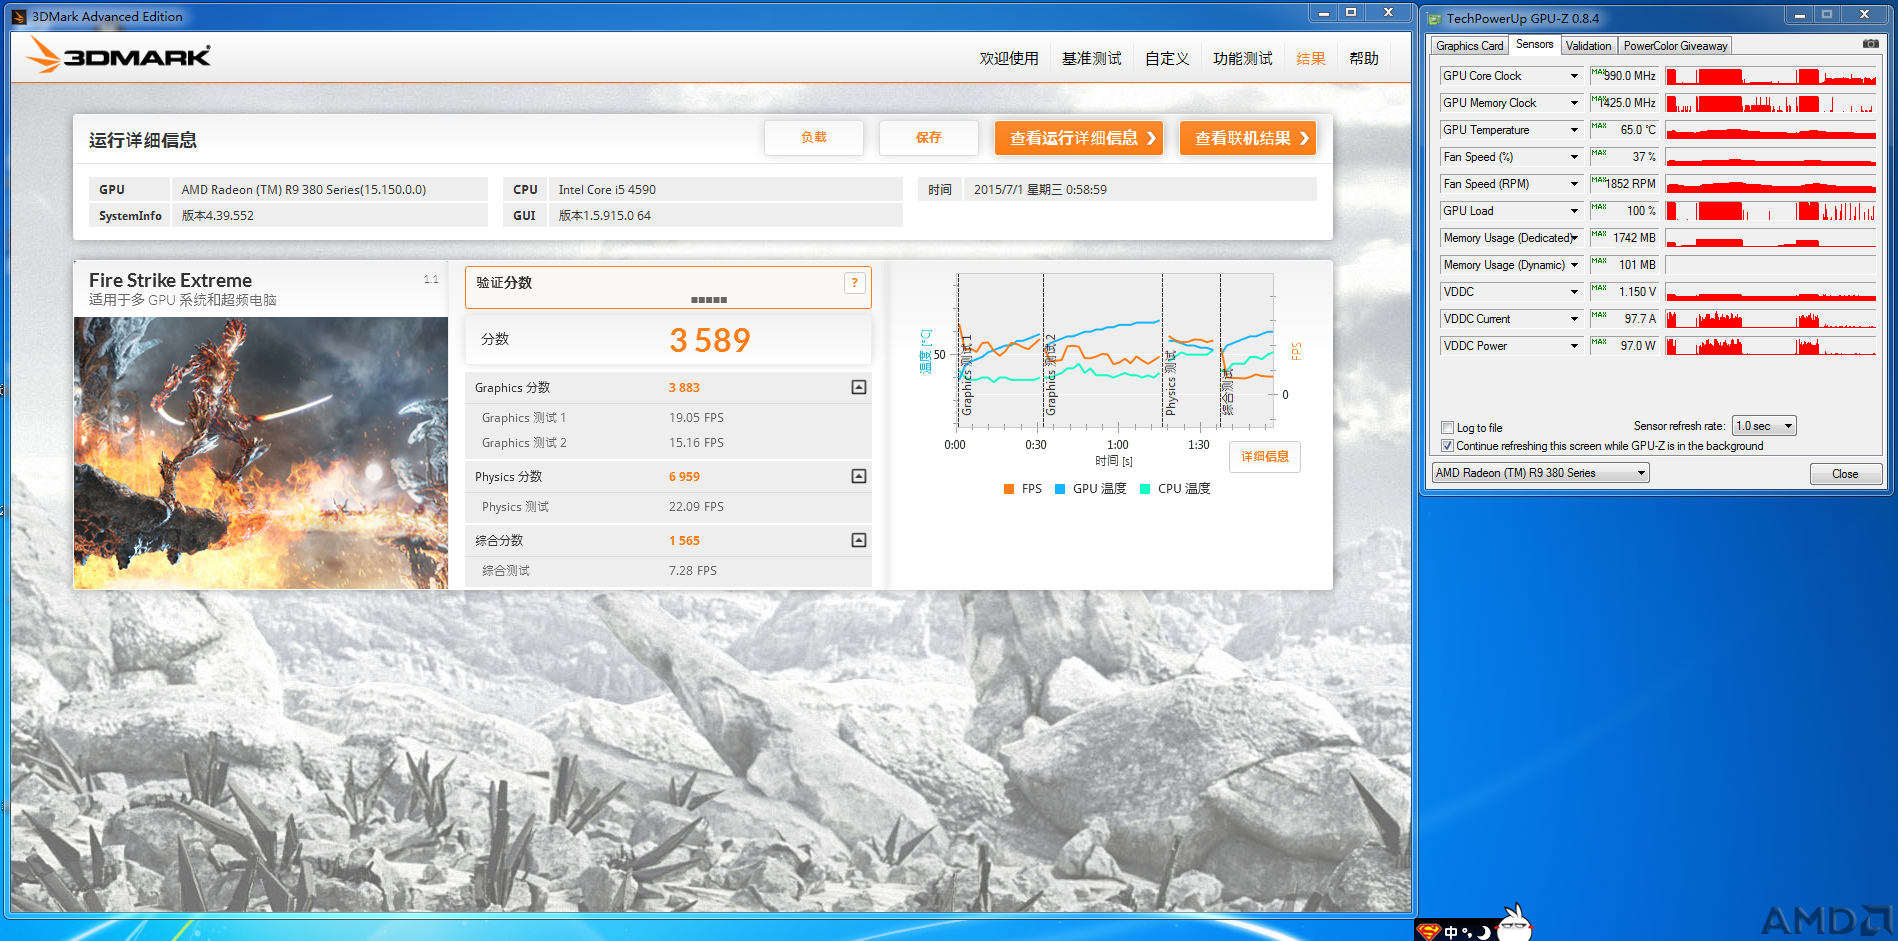Open the 基准测试 tab

pyautogui.click(x=1091, y=58)
